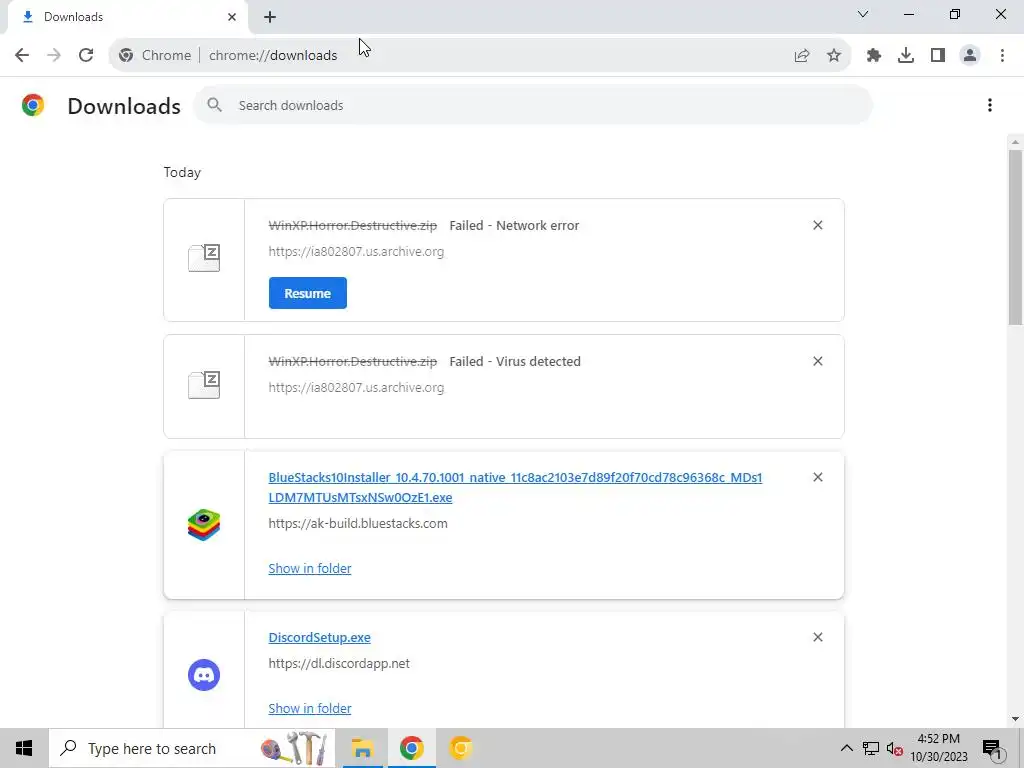The height and width of the screenshot is (768, 1024).
Task: Click the scrollbar down arrow
Action: tap(1015, 719)
